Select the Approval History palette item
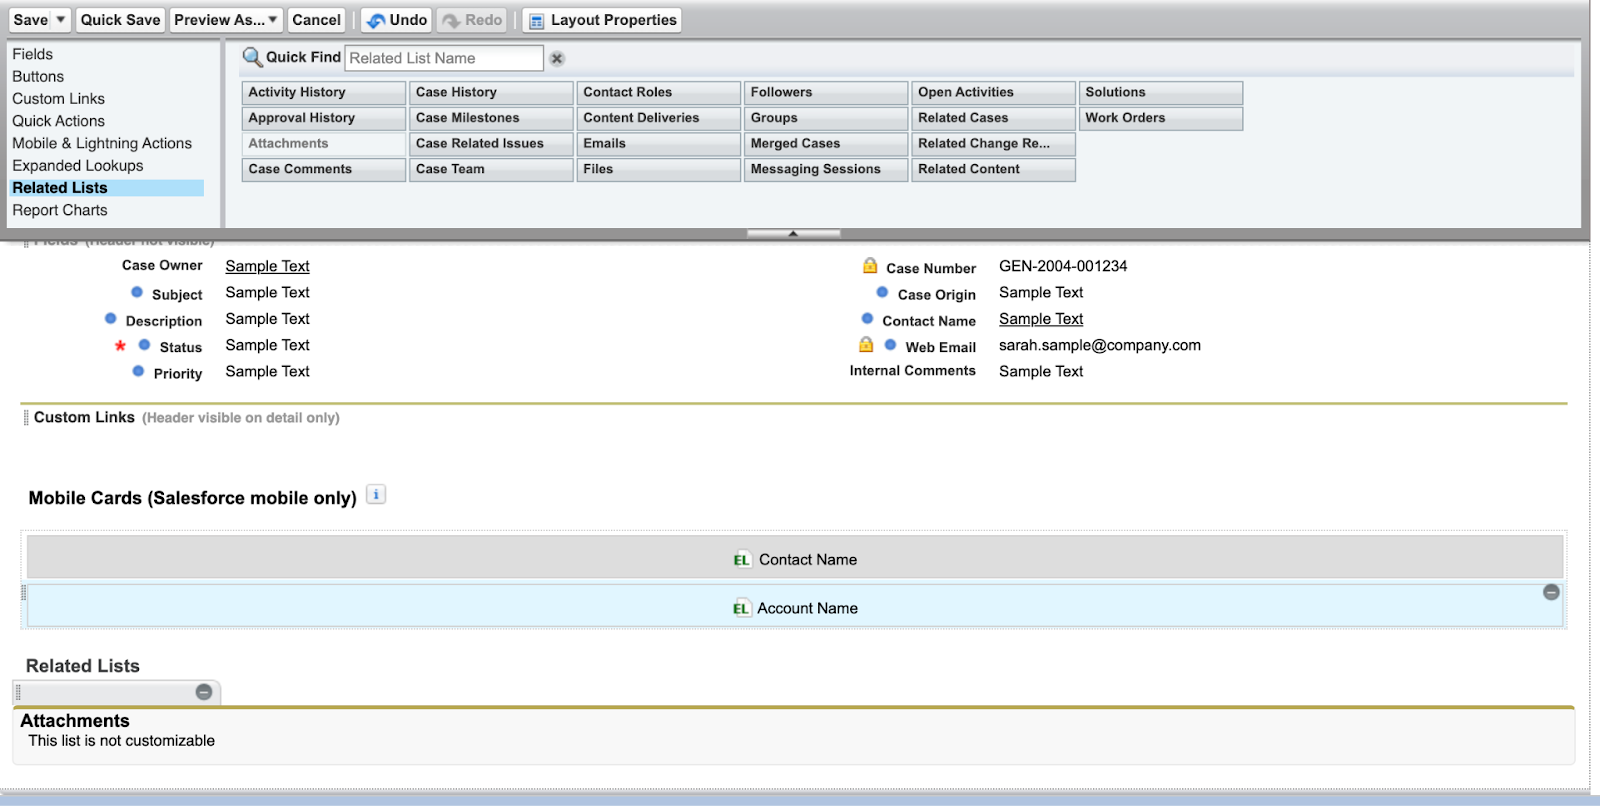 tap(323, 118)
